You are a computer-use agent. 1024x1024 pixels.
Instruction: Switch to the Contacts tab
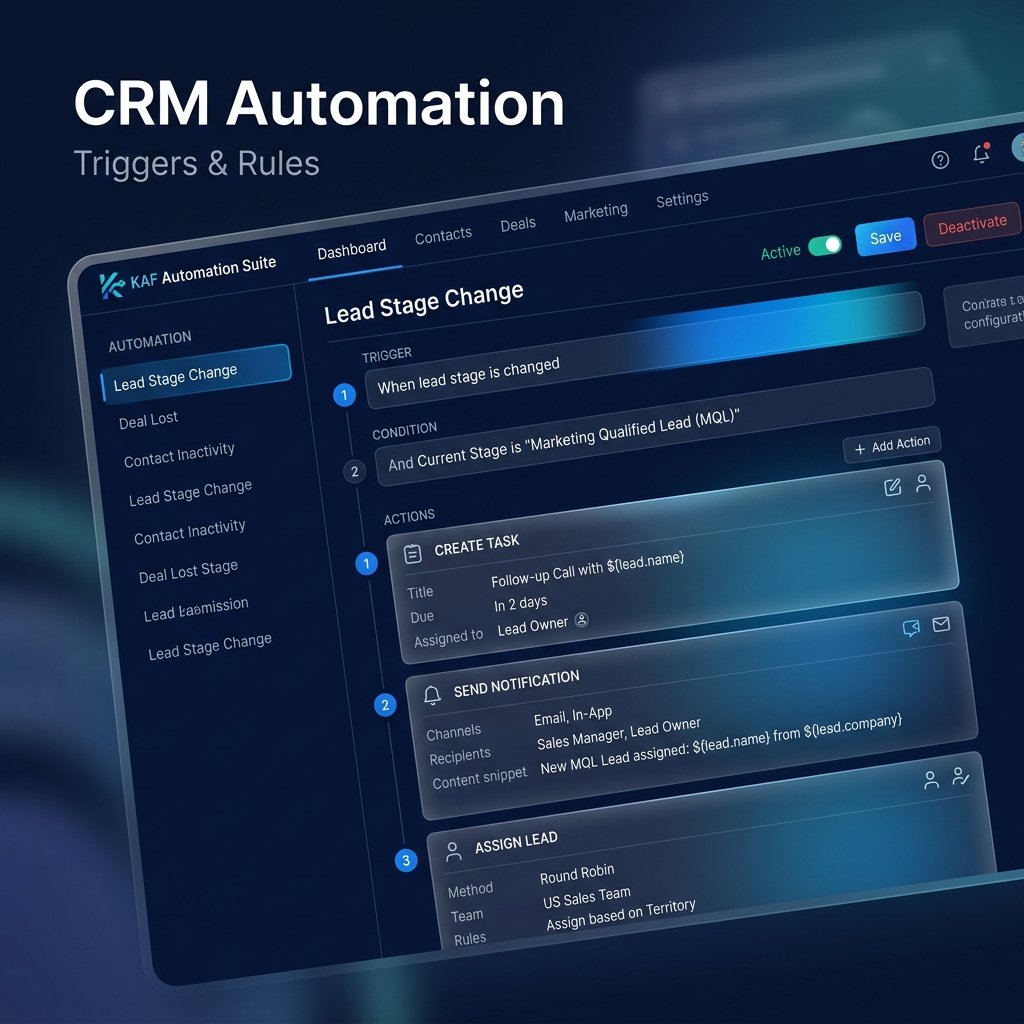tap(443, 236)
